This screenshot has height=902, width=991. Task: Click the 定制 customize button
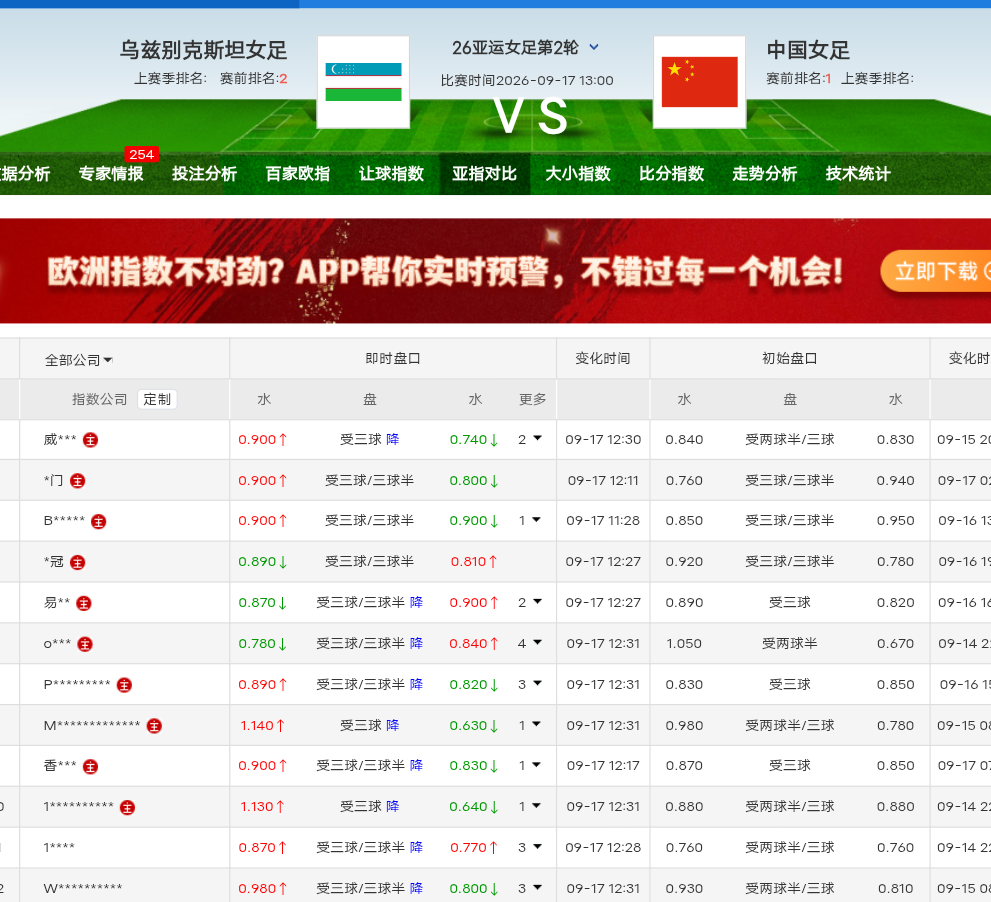point(157,399)
